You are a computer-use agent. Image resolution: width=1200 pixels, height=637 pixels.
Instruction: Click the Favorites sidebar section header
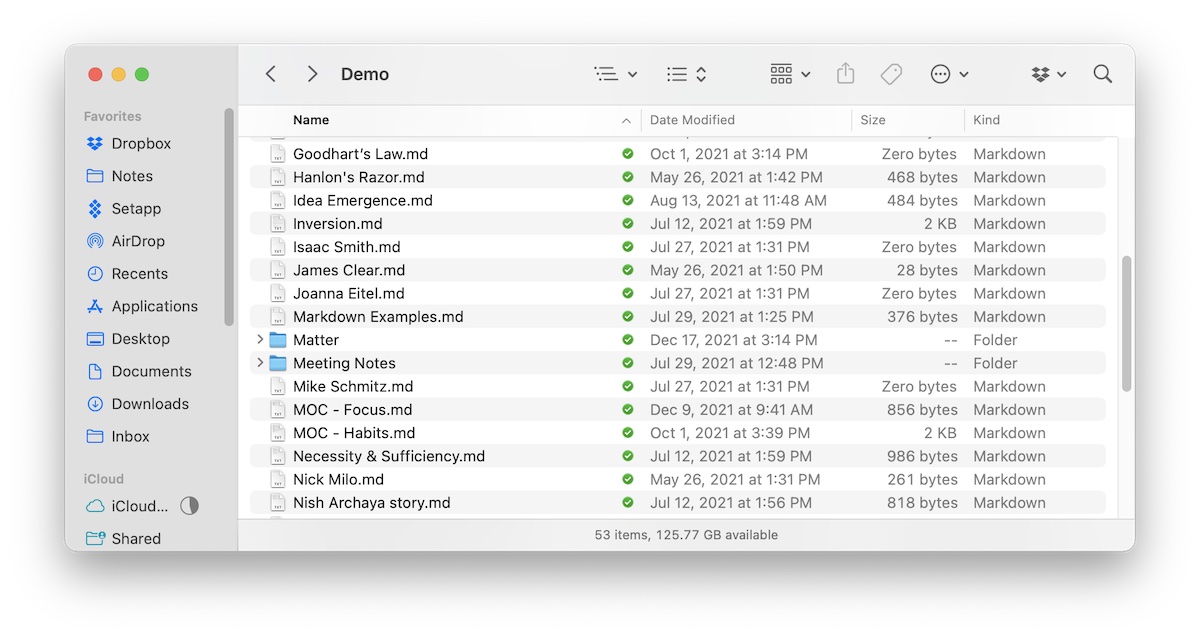113,116
